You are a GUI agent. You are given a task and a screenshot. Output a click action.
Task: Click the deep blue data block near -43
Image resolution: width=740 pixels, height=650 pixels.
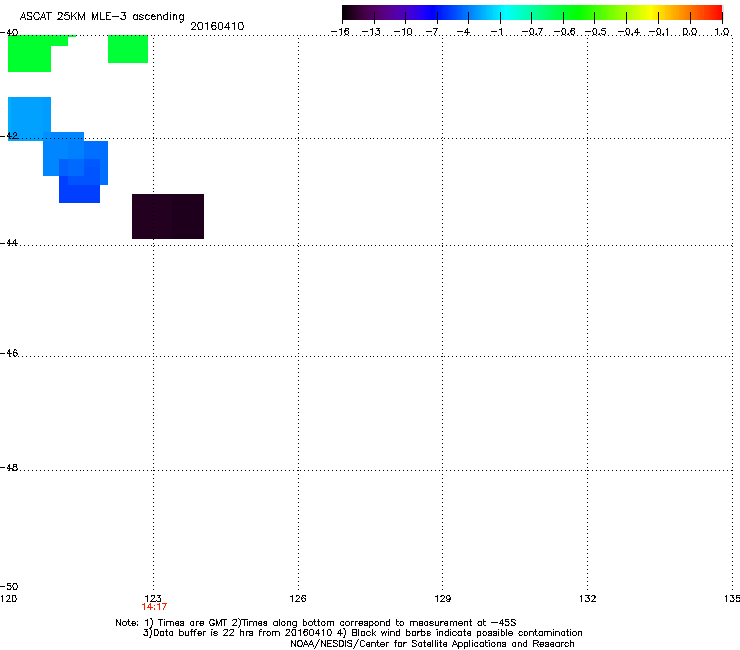(x=79, y=188)
